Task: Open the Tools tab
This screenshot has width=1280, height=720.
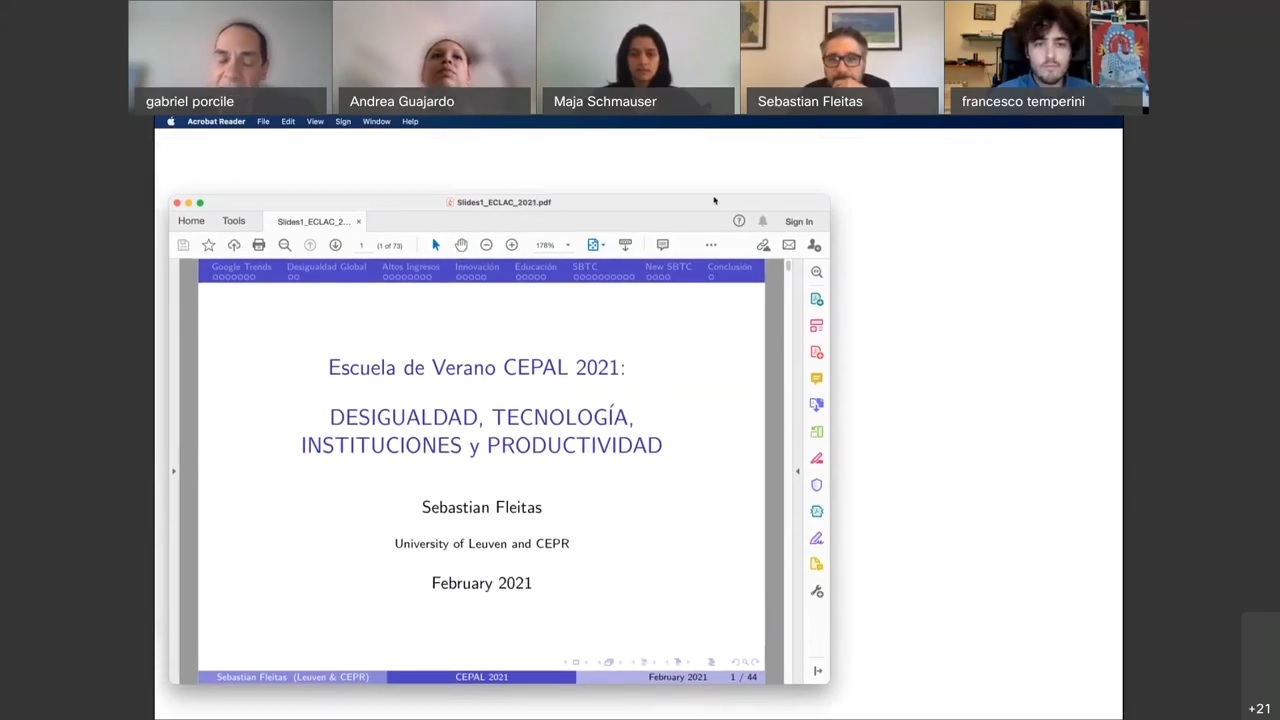Action: (x=234, y=221)
